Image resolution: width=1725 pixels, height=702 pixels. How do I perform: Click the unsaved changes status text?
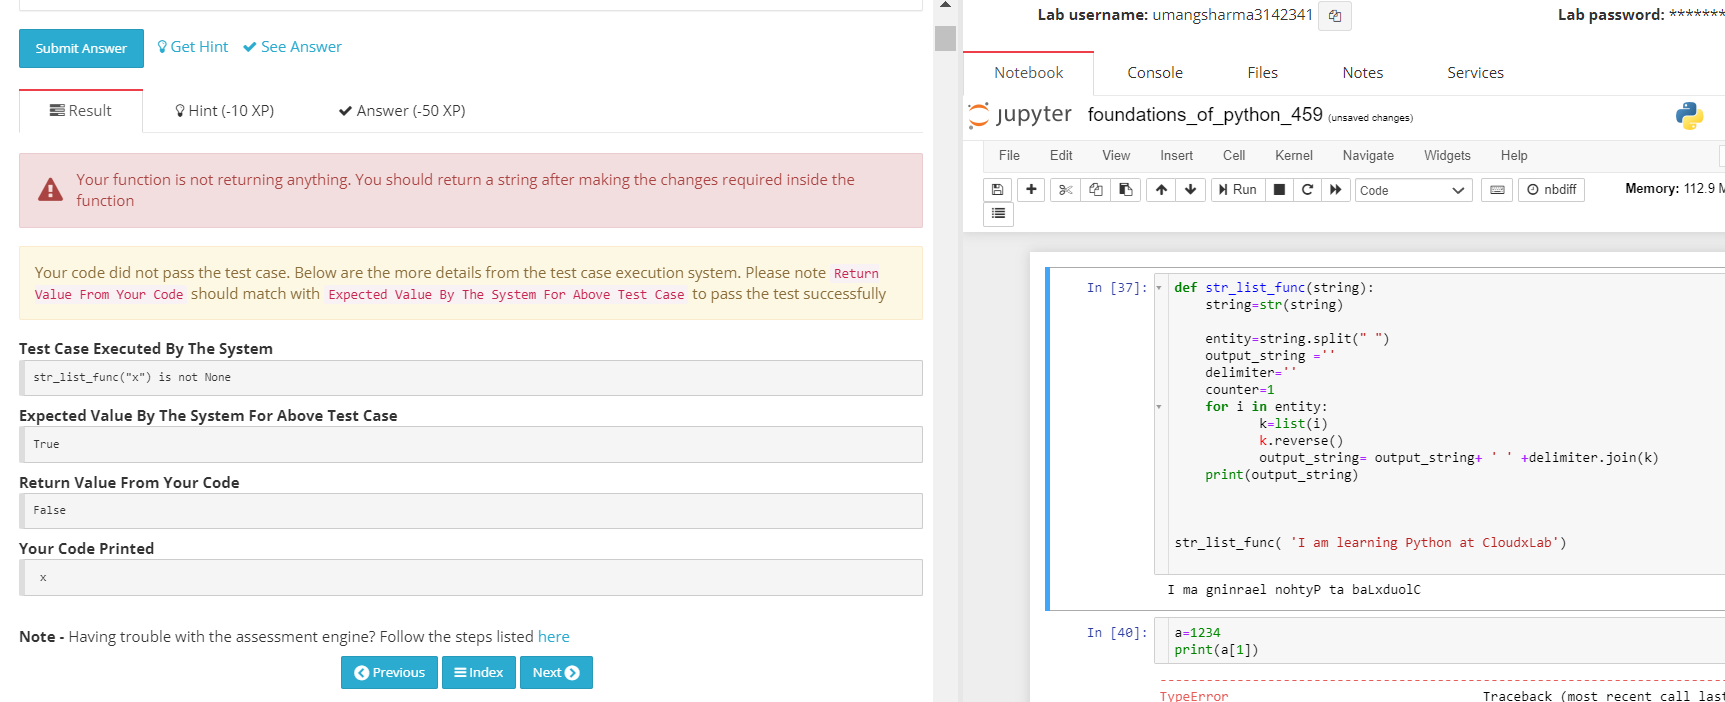click(1370, 118)
